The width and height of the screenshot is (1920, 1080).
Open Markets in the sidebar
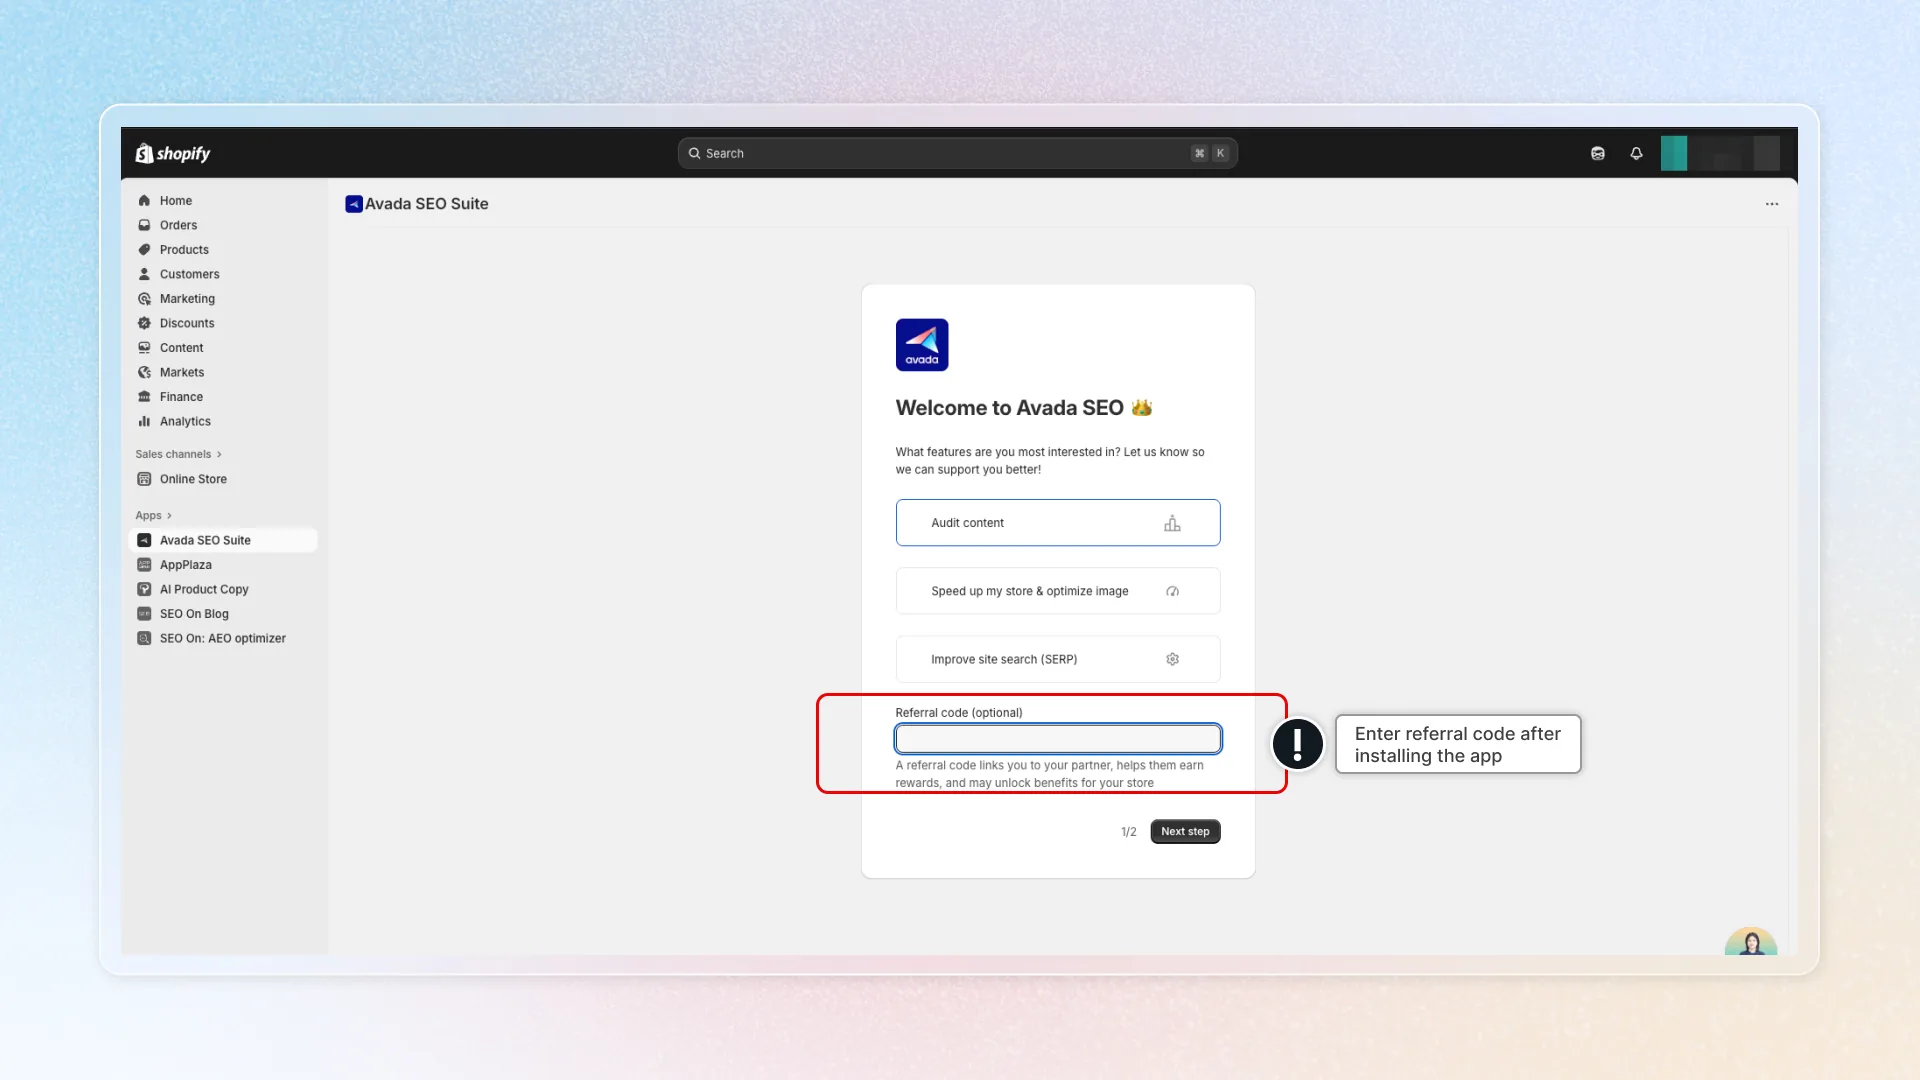pyautogui.click(x=223, y=372)
